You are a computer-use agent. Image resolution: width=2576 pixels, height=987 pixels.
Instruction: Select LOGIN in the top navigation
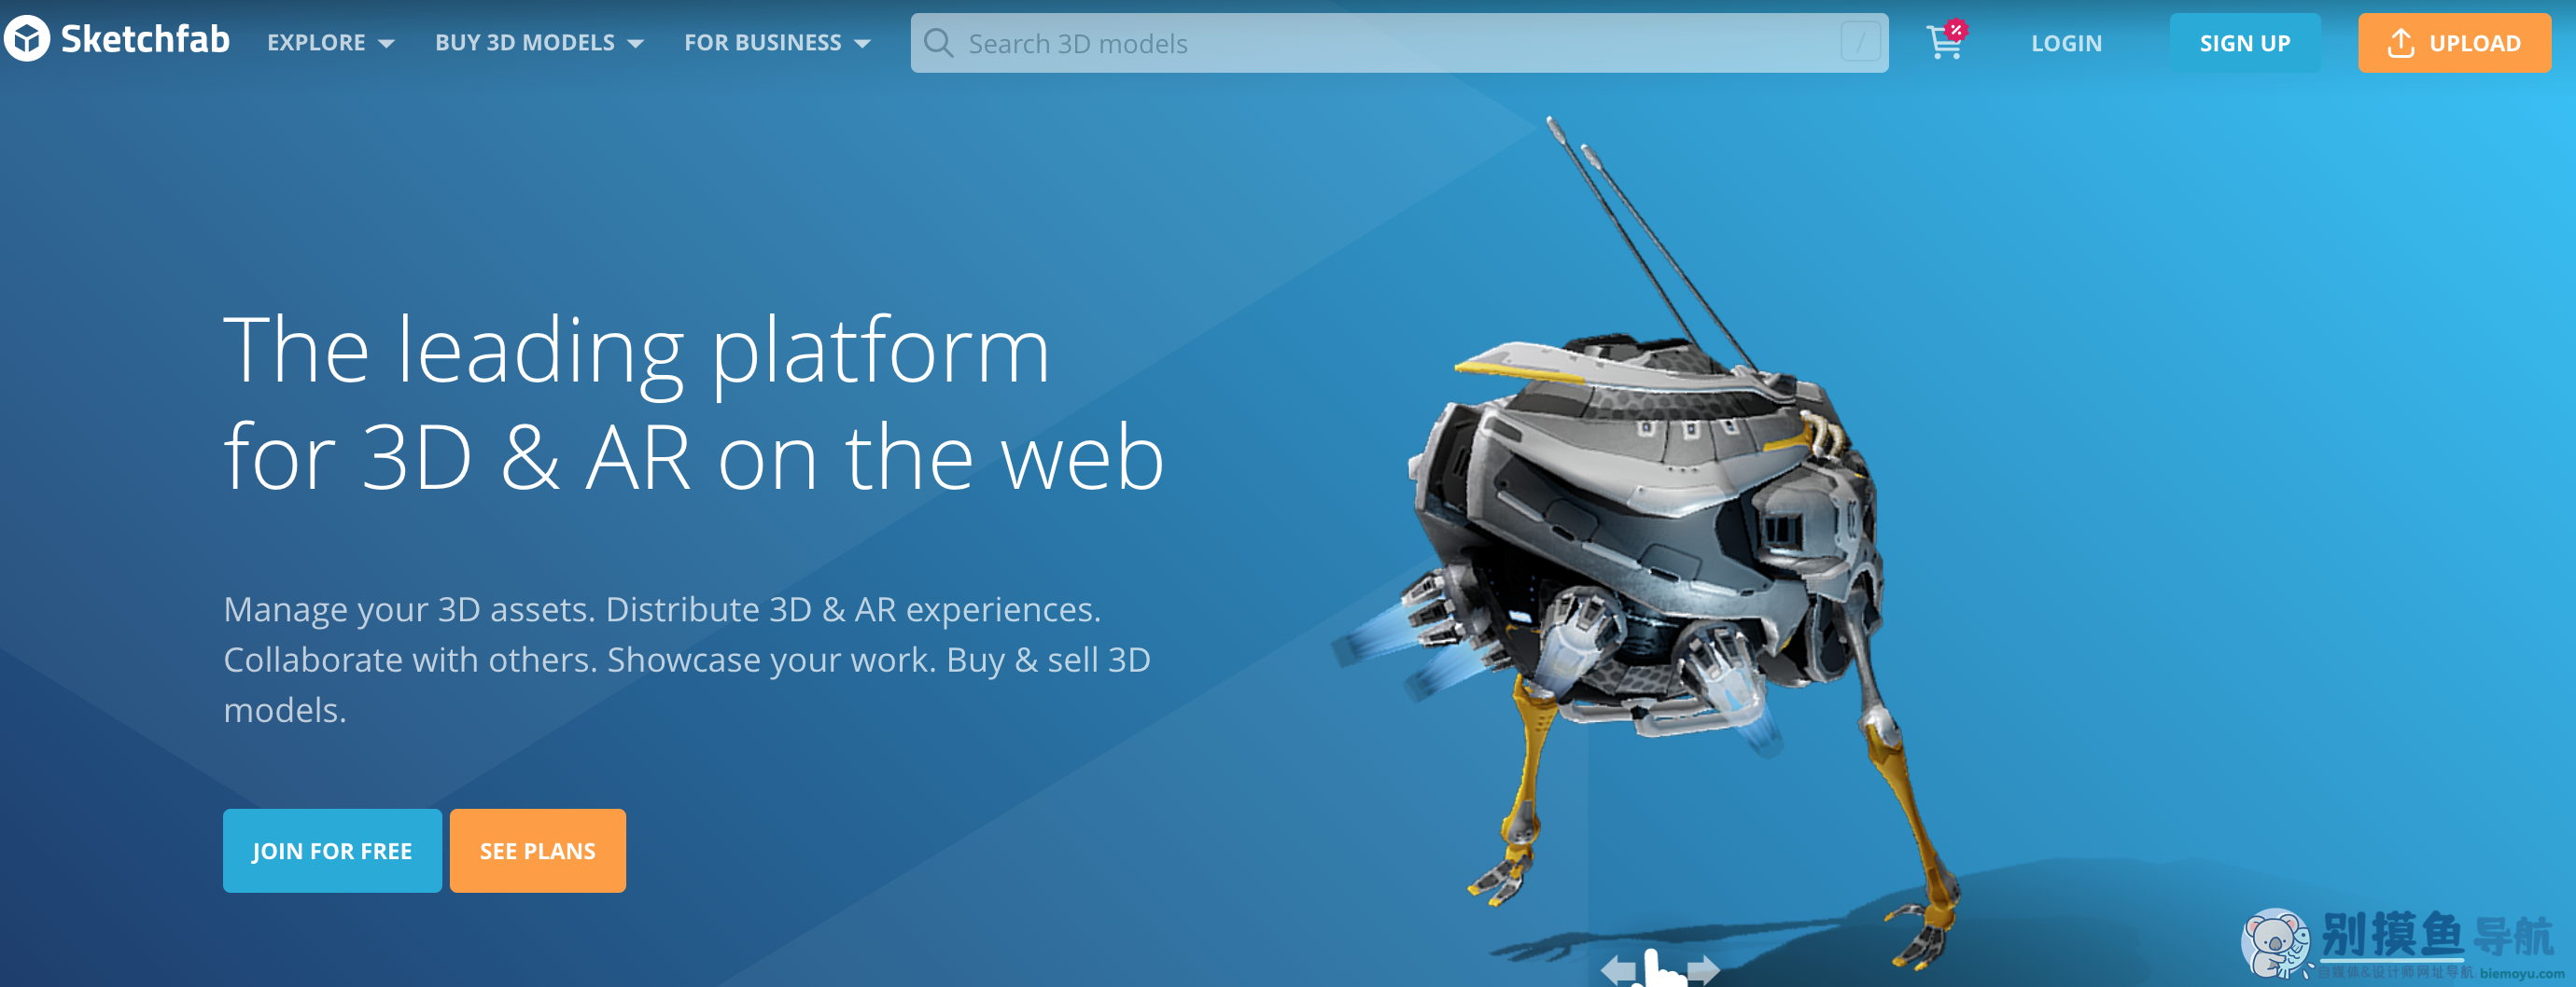2066,42
